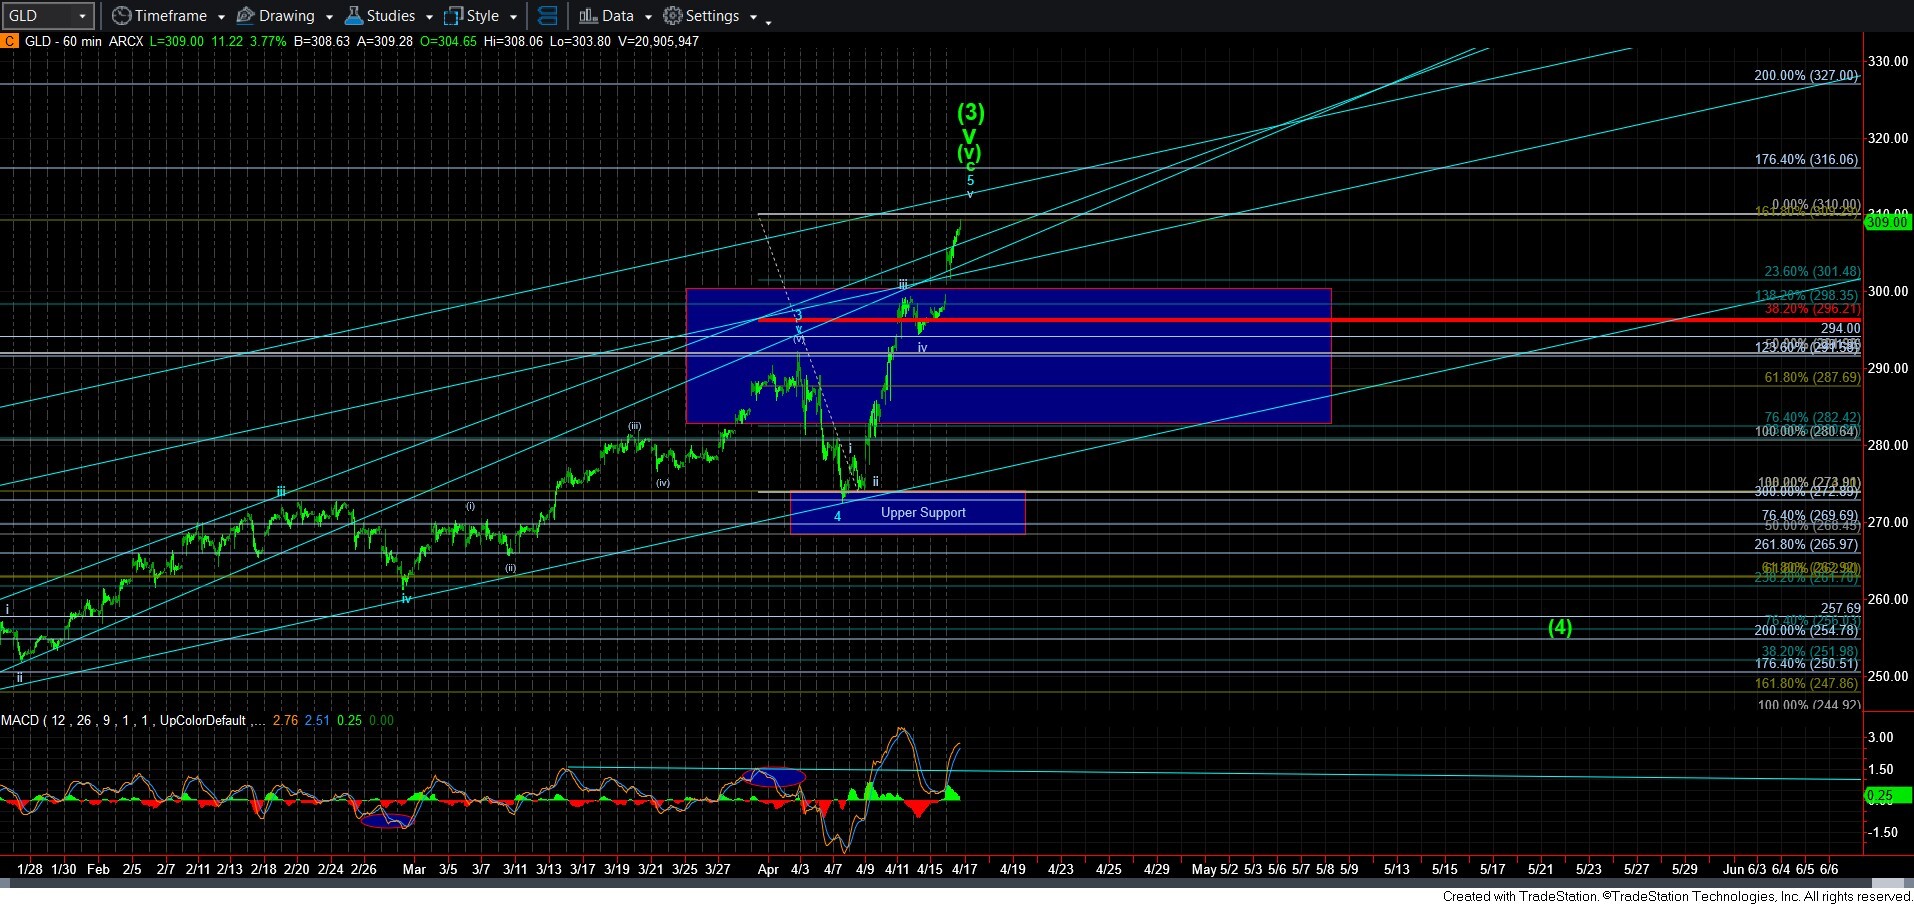Click the green (4) wave label

coord(1560,627)
